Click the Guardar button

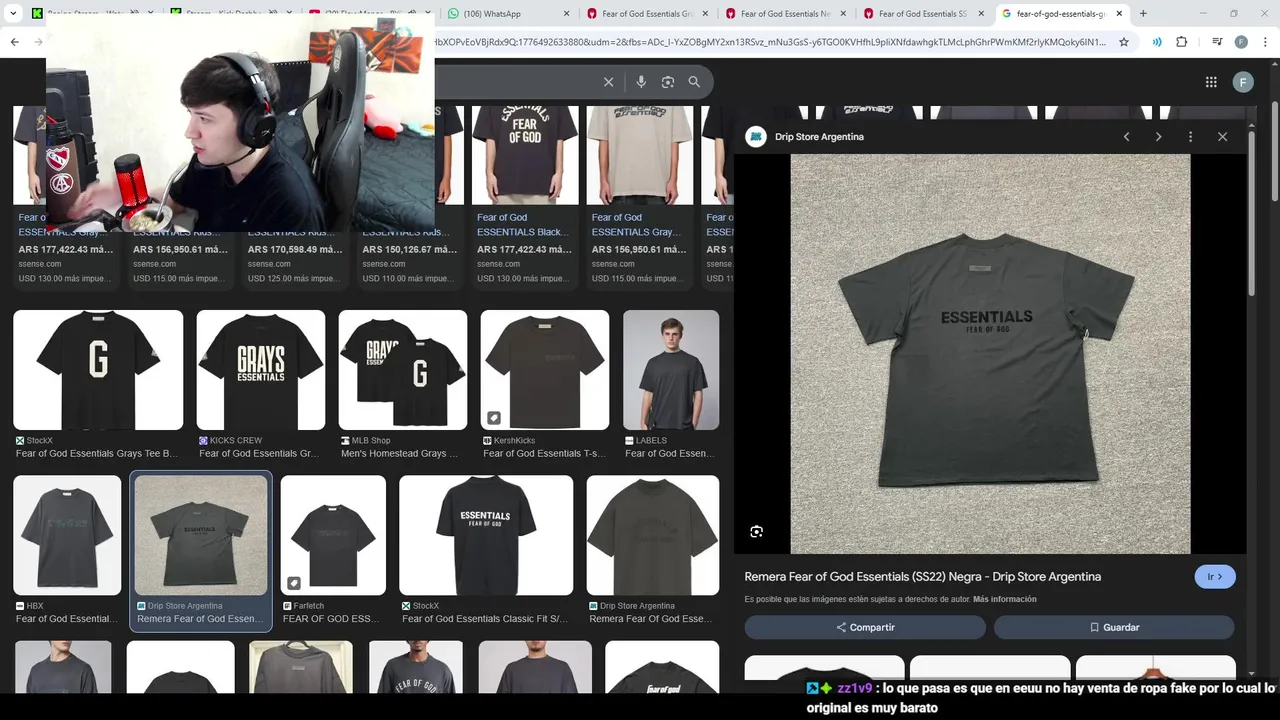(x=1114, y=627)
